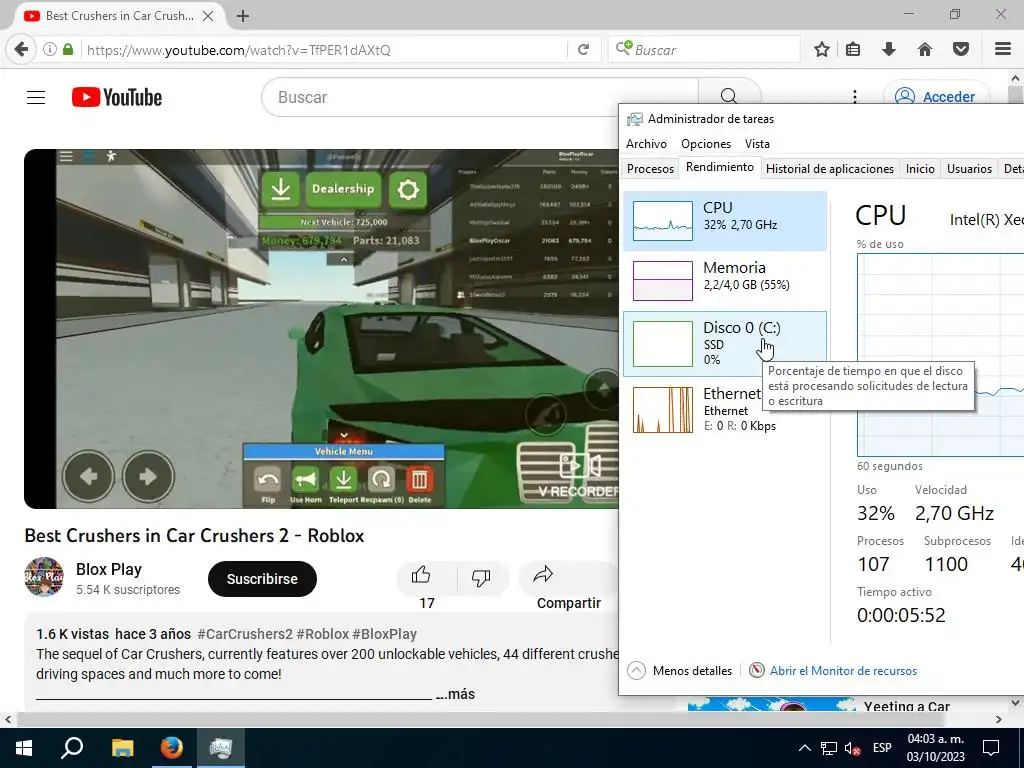Switch to the Inicio tab
Screen dimensions: 1024x768
[x=920, y=168]
